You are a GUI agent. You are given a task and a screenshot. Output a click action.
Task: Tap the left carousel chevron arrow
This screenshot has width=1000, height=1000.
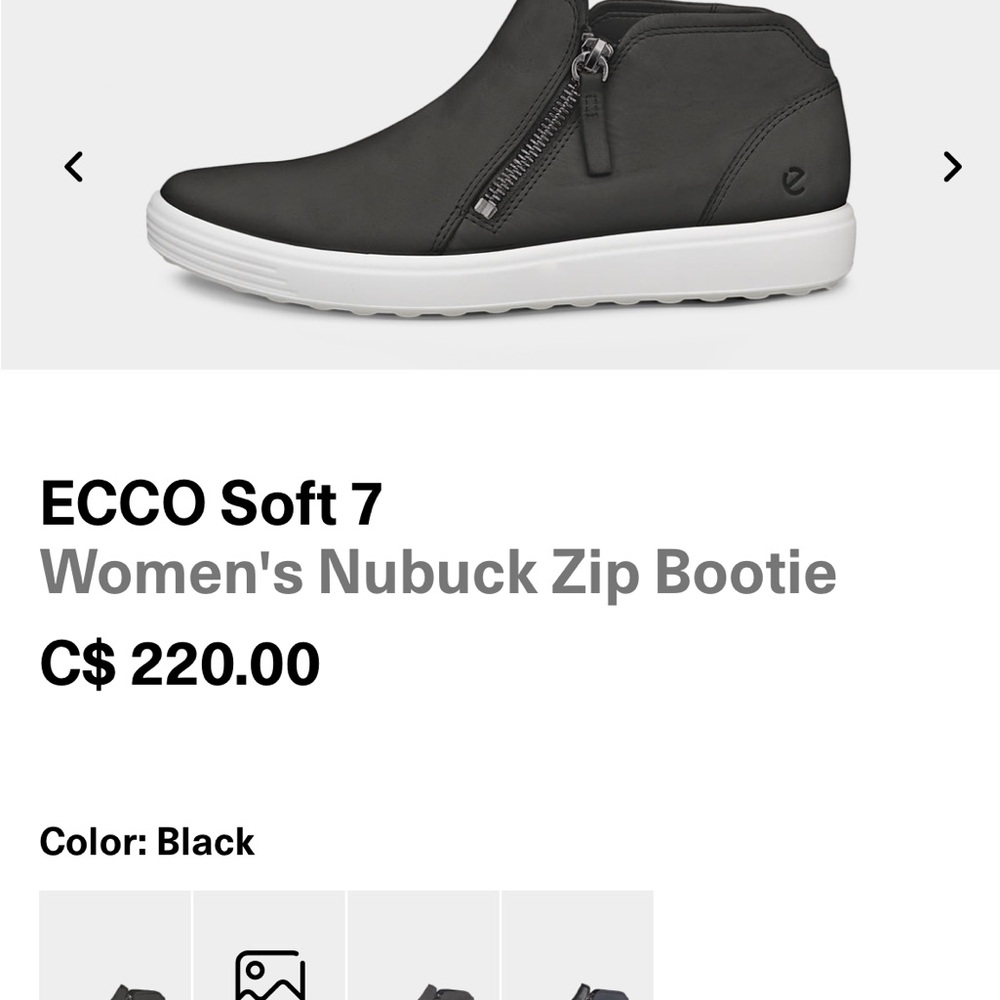(x=71, y=167)
